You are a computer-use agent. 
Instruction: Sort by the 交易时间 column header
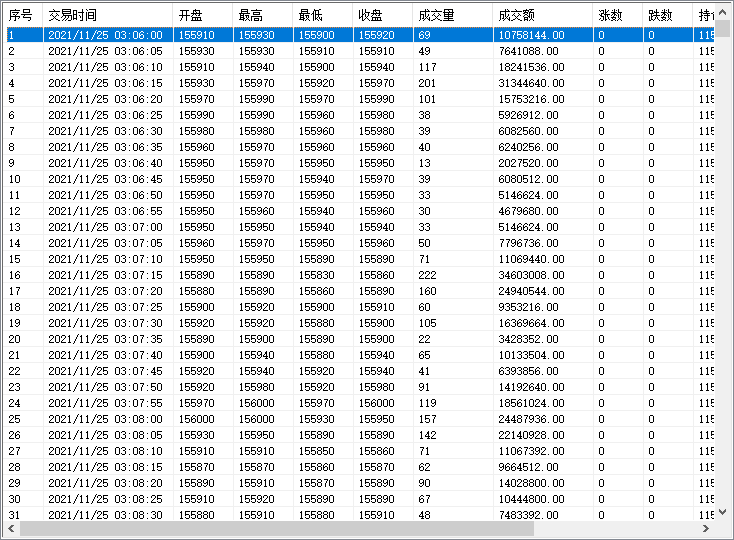[108, 15]
